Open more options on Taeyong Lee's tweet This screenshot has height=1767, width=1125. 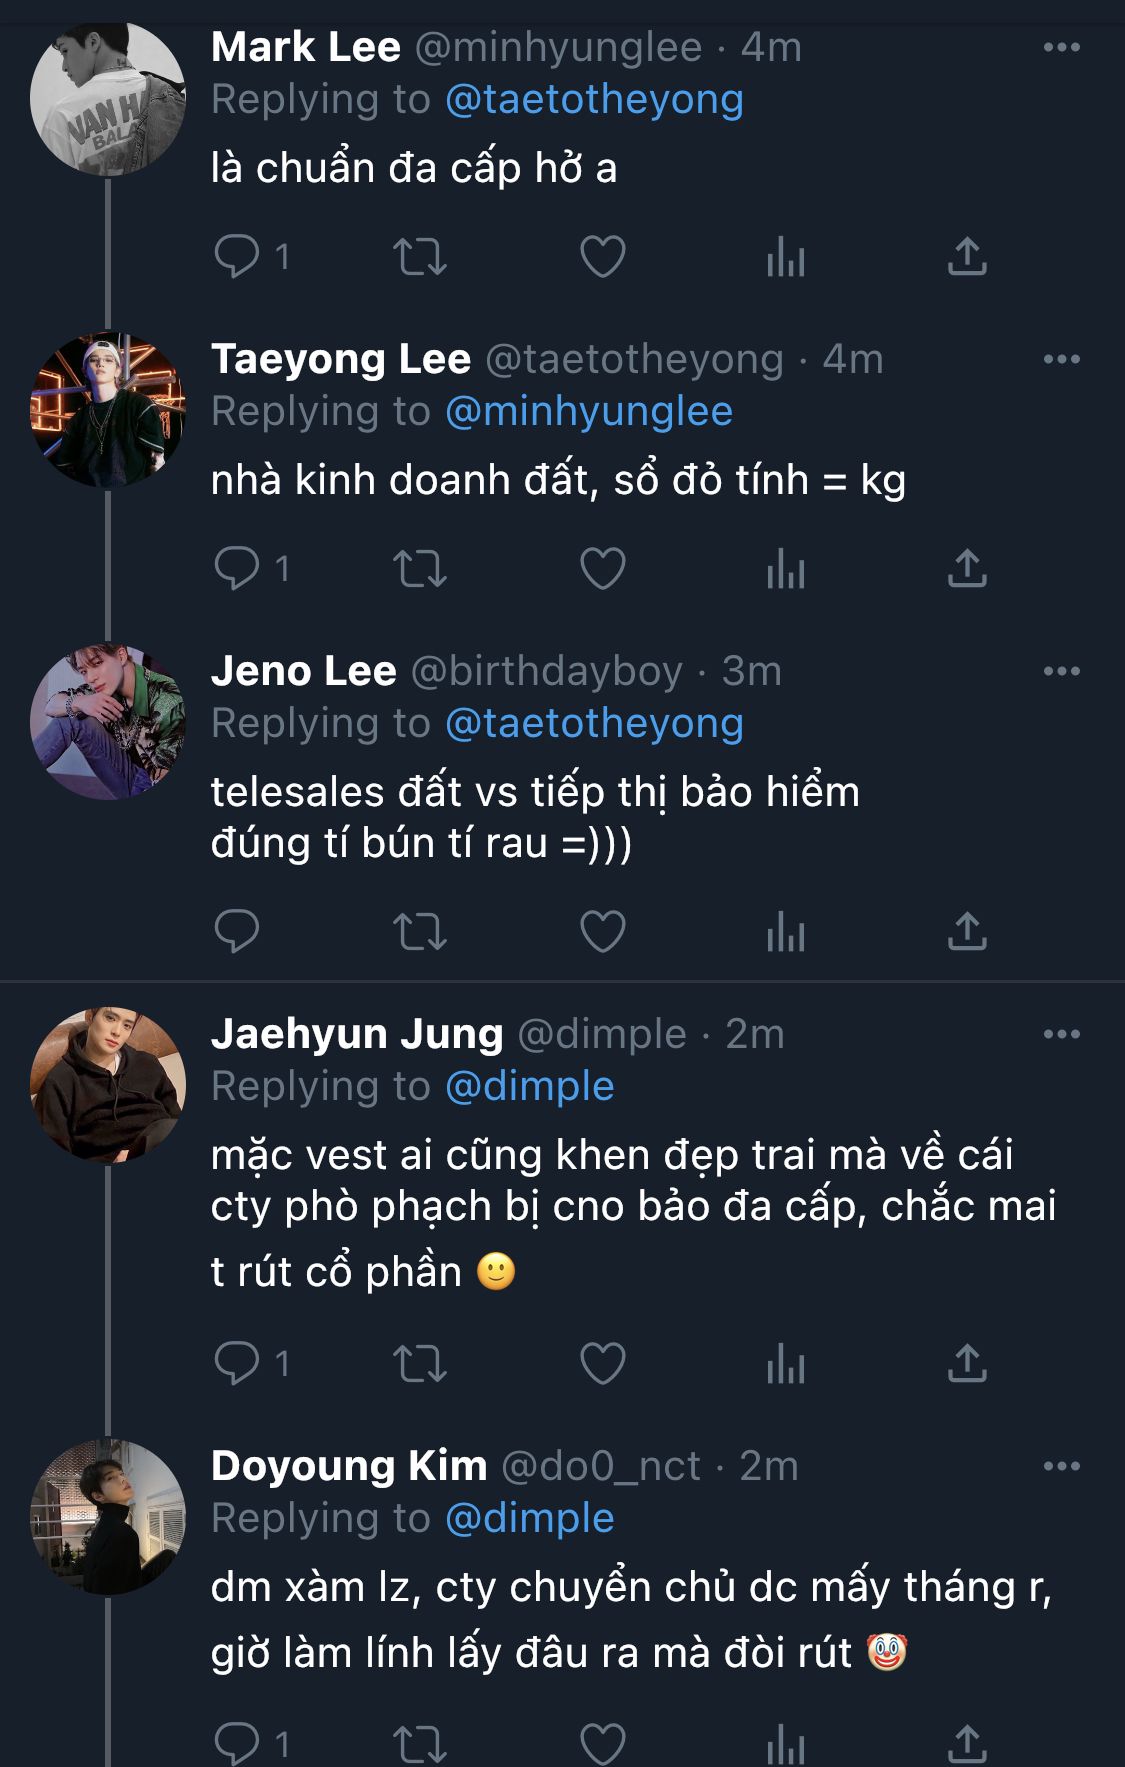coord(1061,359)
